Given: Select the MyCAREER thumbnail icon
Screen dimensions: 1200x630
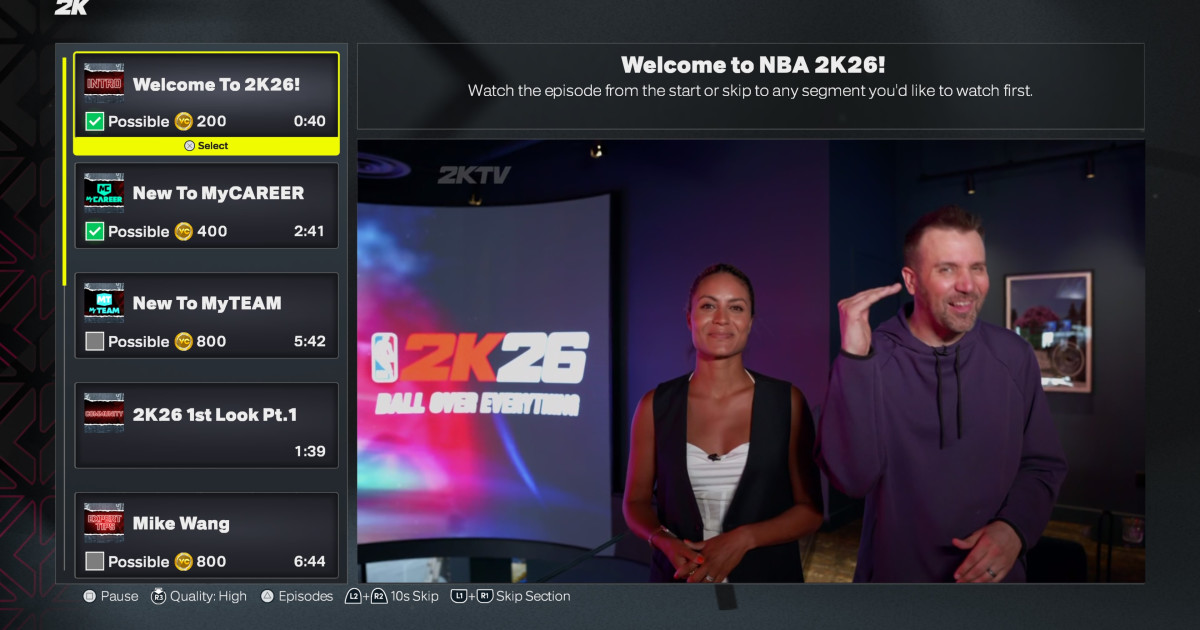Looking at the screenshot, I should [x=104, y=192].
